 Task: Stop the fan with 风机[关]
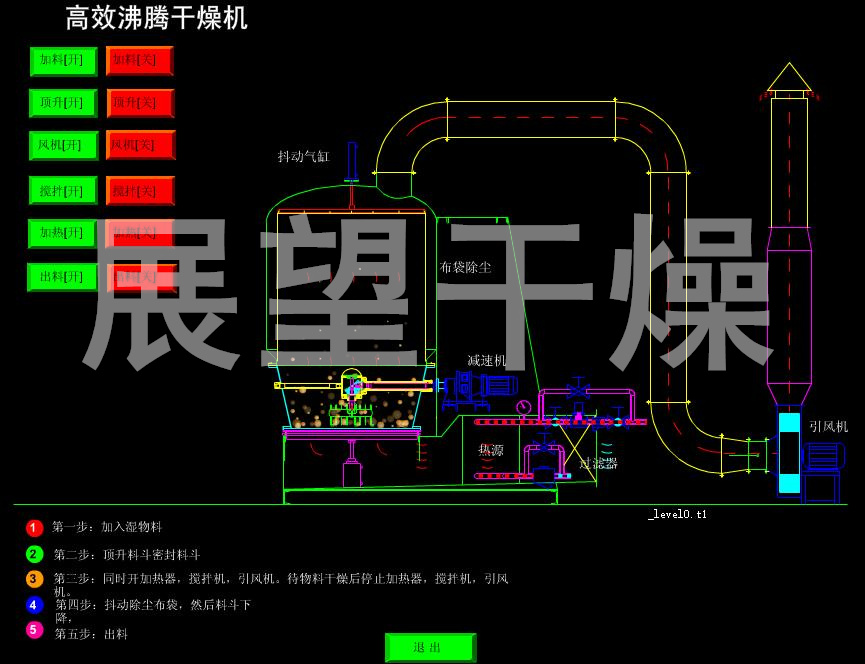tap(140, 146)
